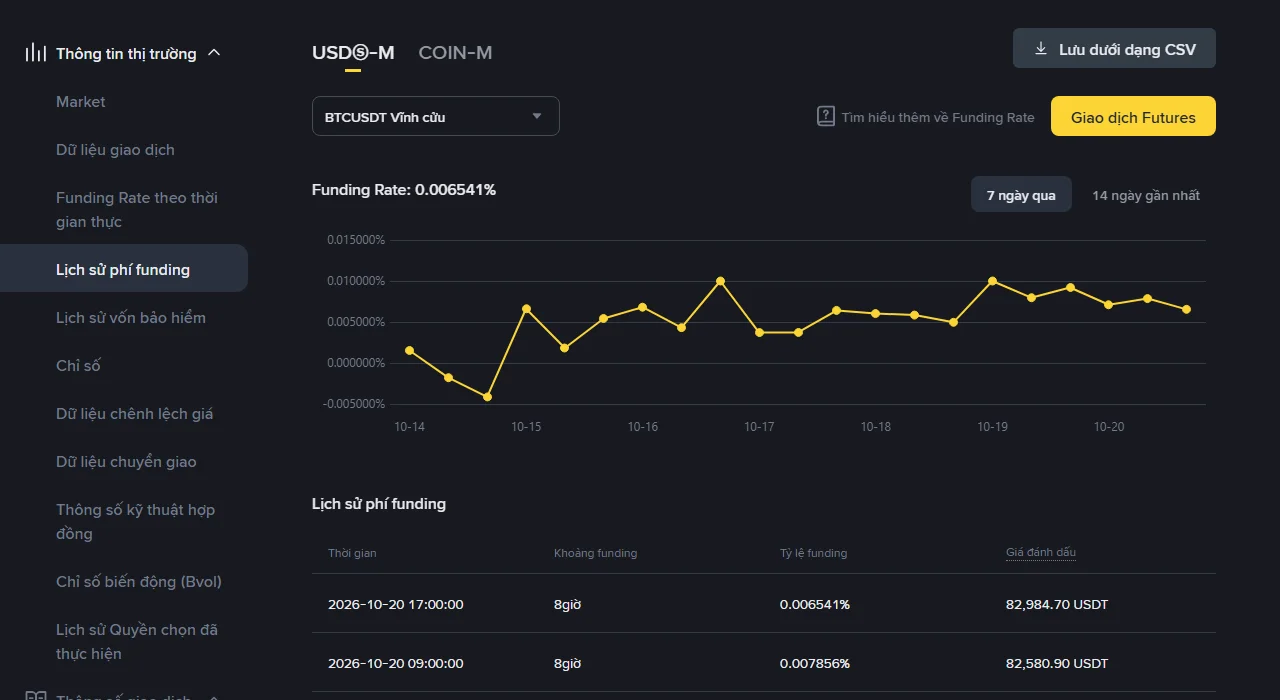Click the download icon in CSV button
The height and width of the screenshot is (700, 1280).
[x=1041, y=49]
